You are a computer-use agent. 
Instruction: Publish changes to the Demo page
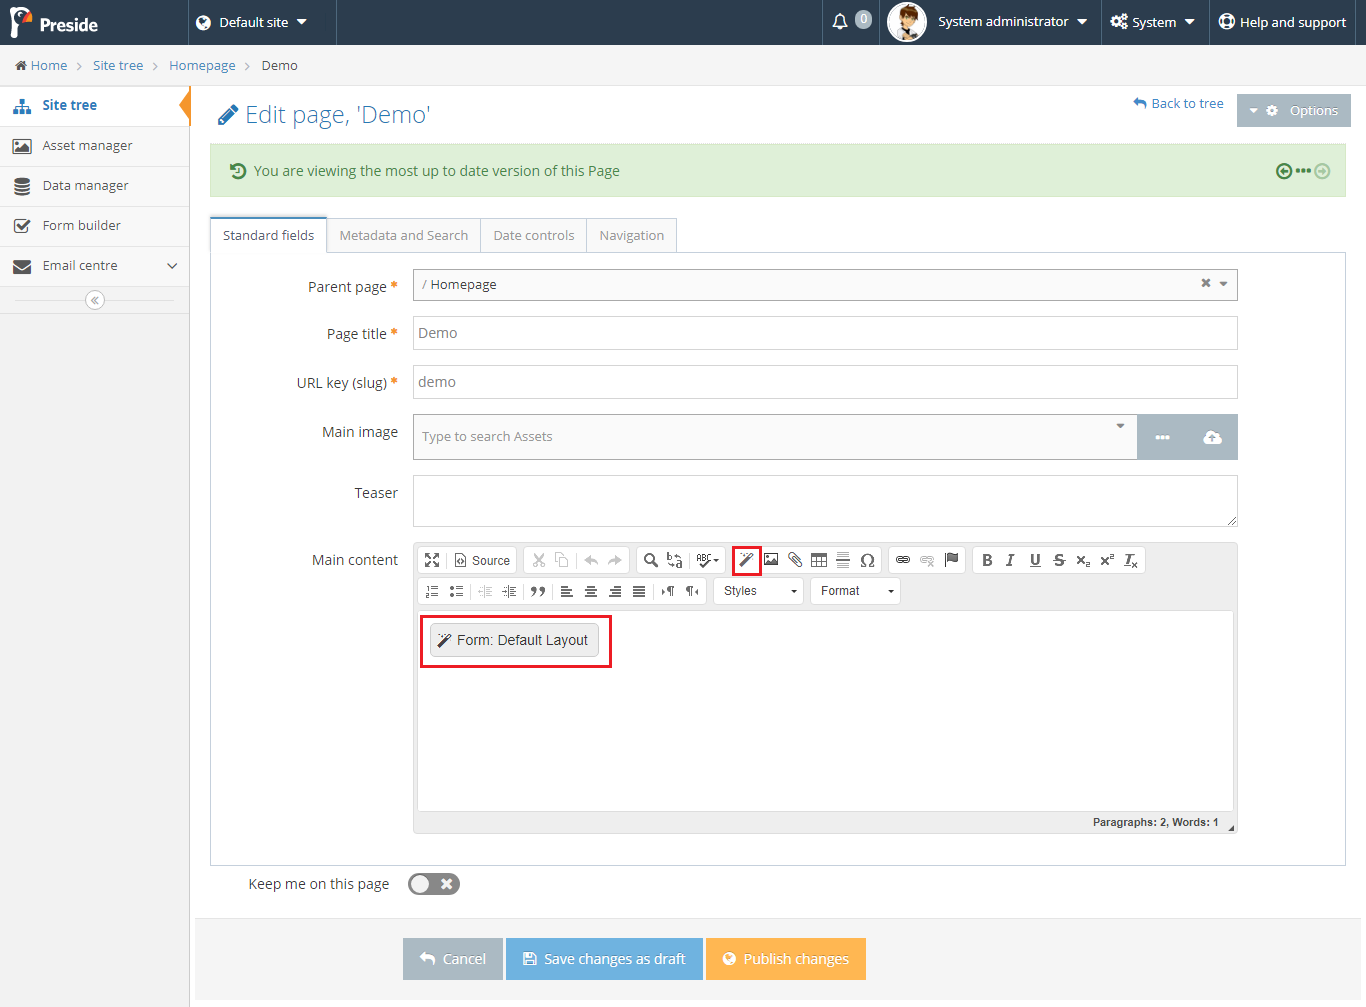786,958
